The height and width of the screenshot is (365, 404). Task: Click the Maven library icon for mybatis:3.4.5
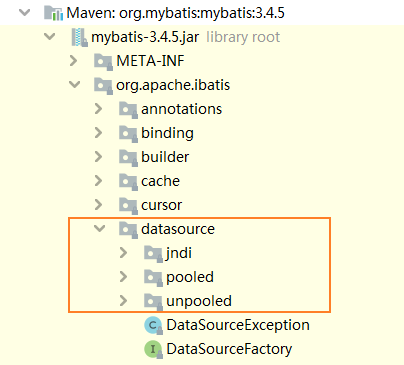53,13
